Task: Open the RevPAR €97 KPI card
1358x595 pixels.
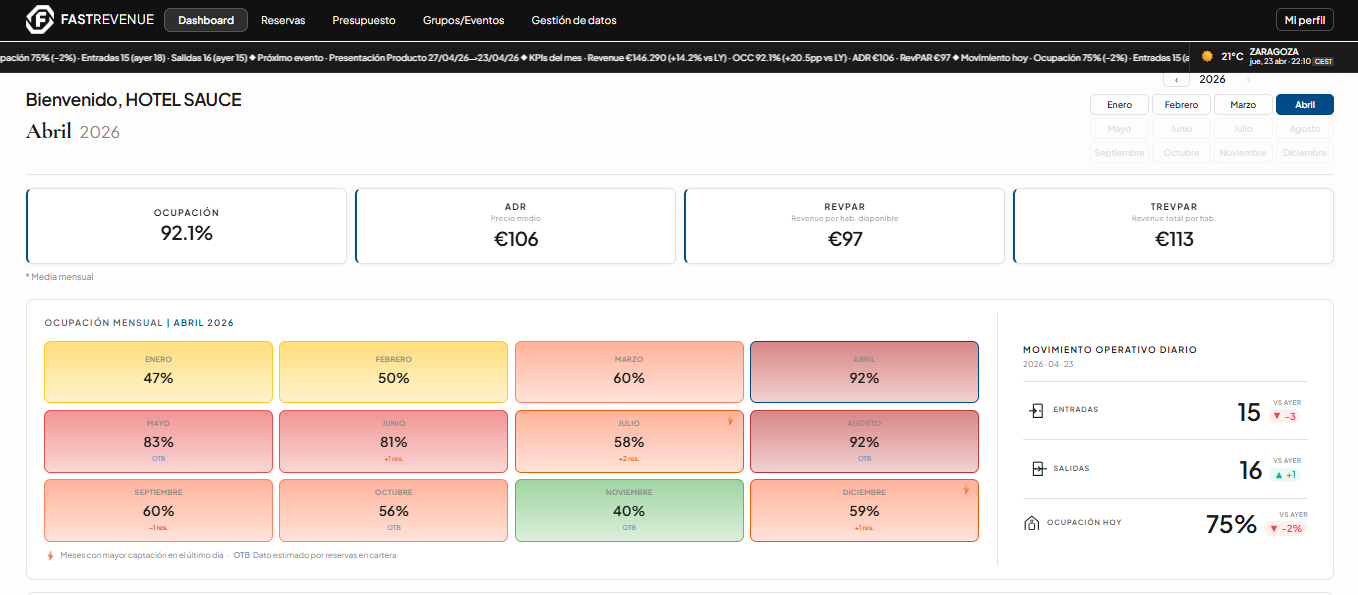Action: [x=844, y=226]
